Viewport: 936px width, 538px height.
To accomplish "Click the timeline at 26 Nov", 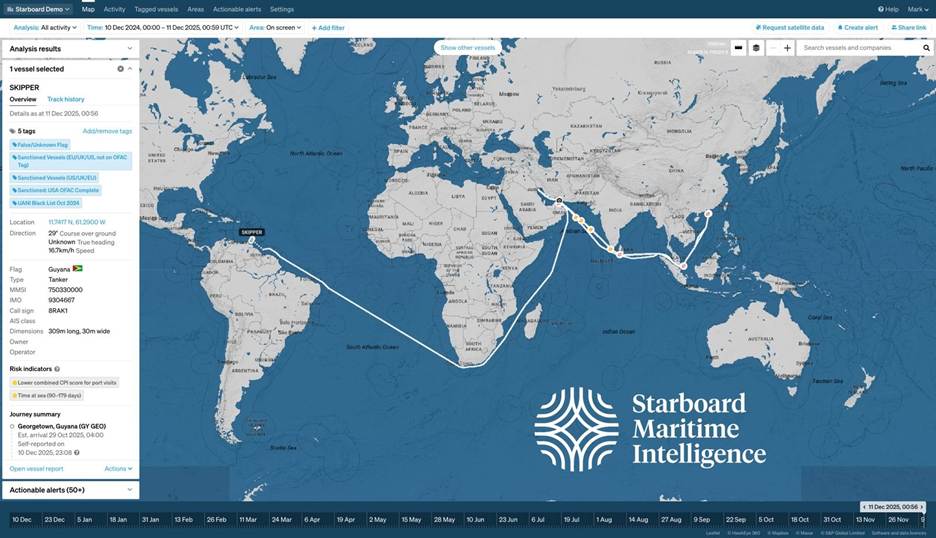I will click(899, 519).
